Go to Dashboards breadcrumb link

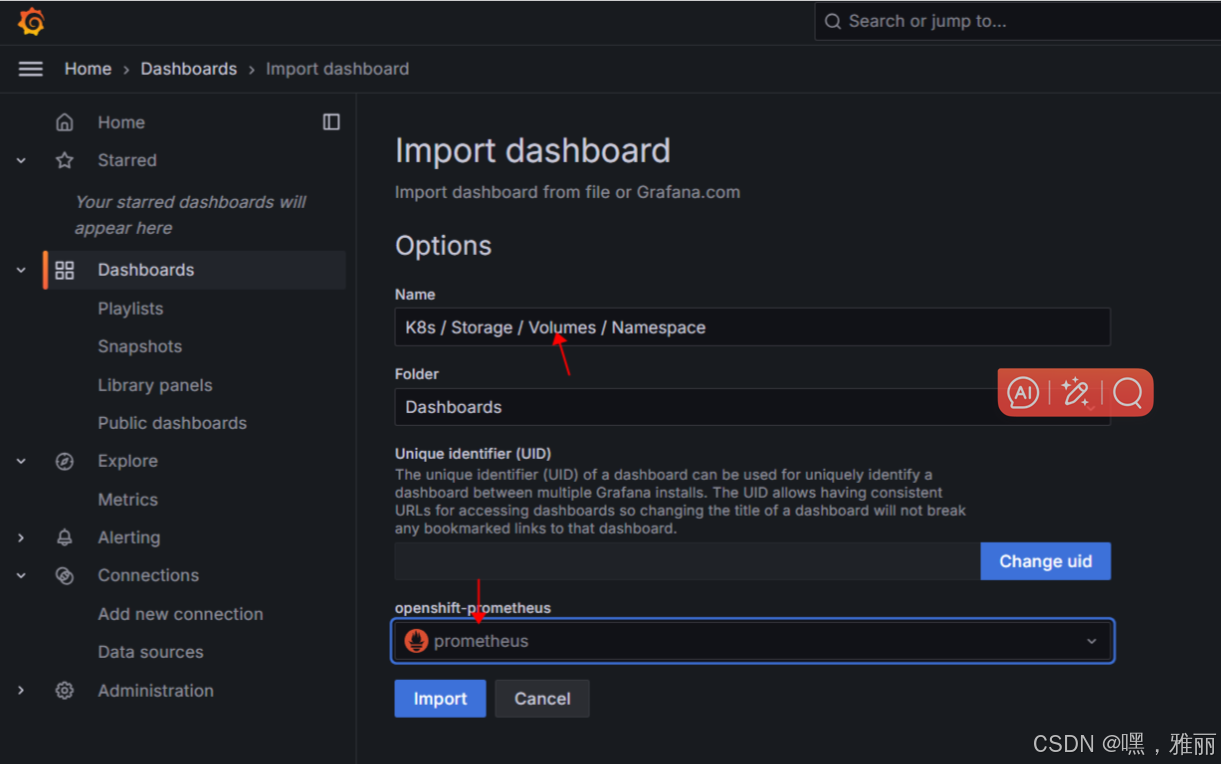tap(189, 69)
